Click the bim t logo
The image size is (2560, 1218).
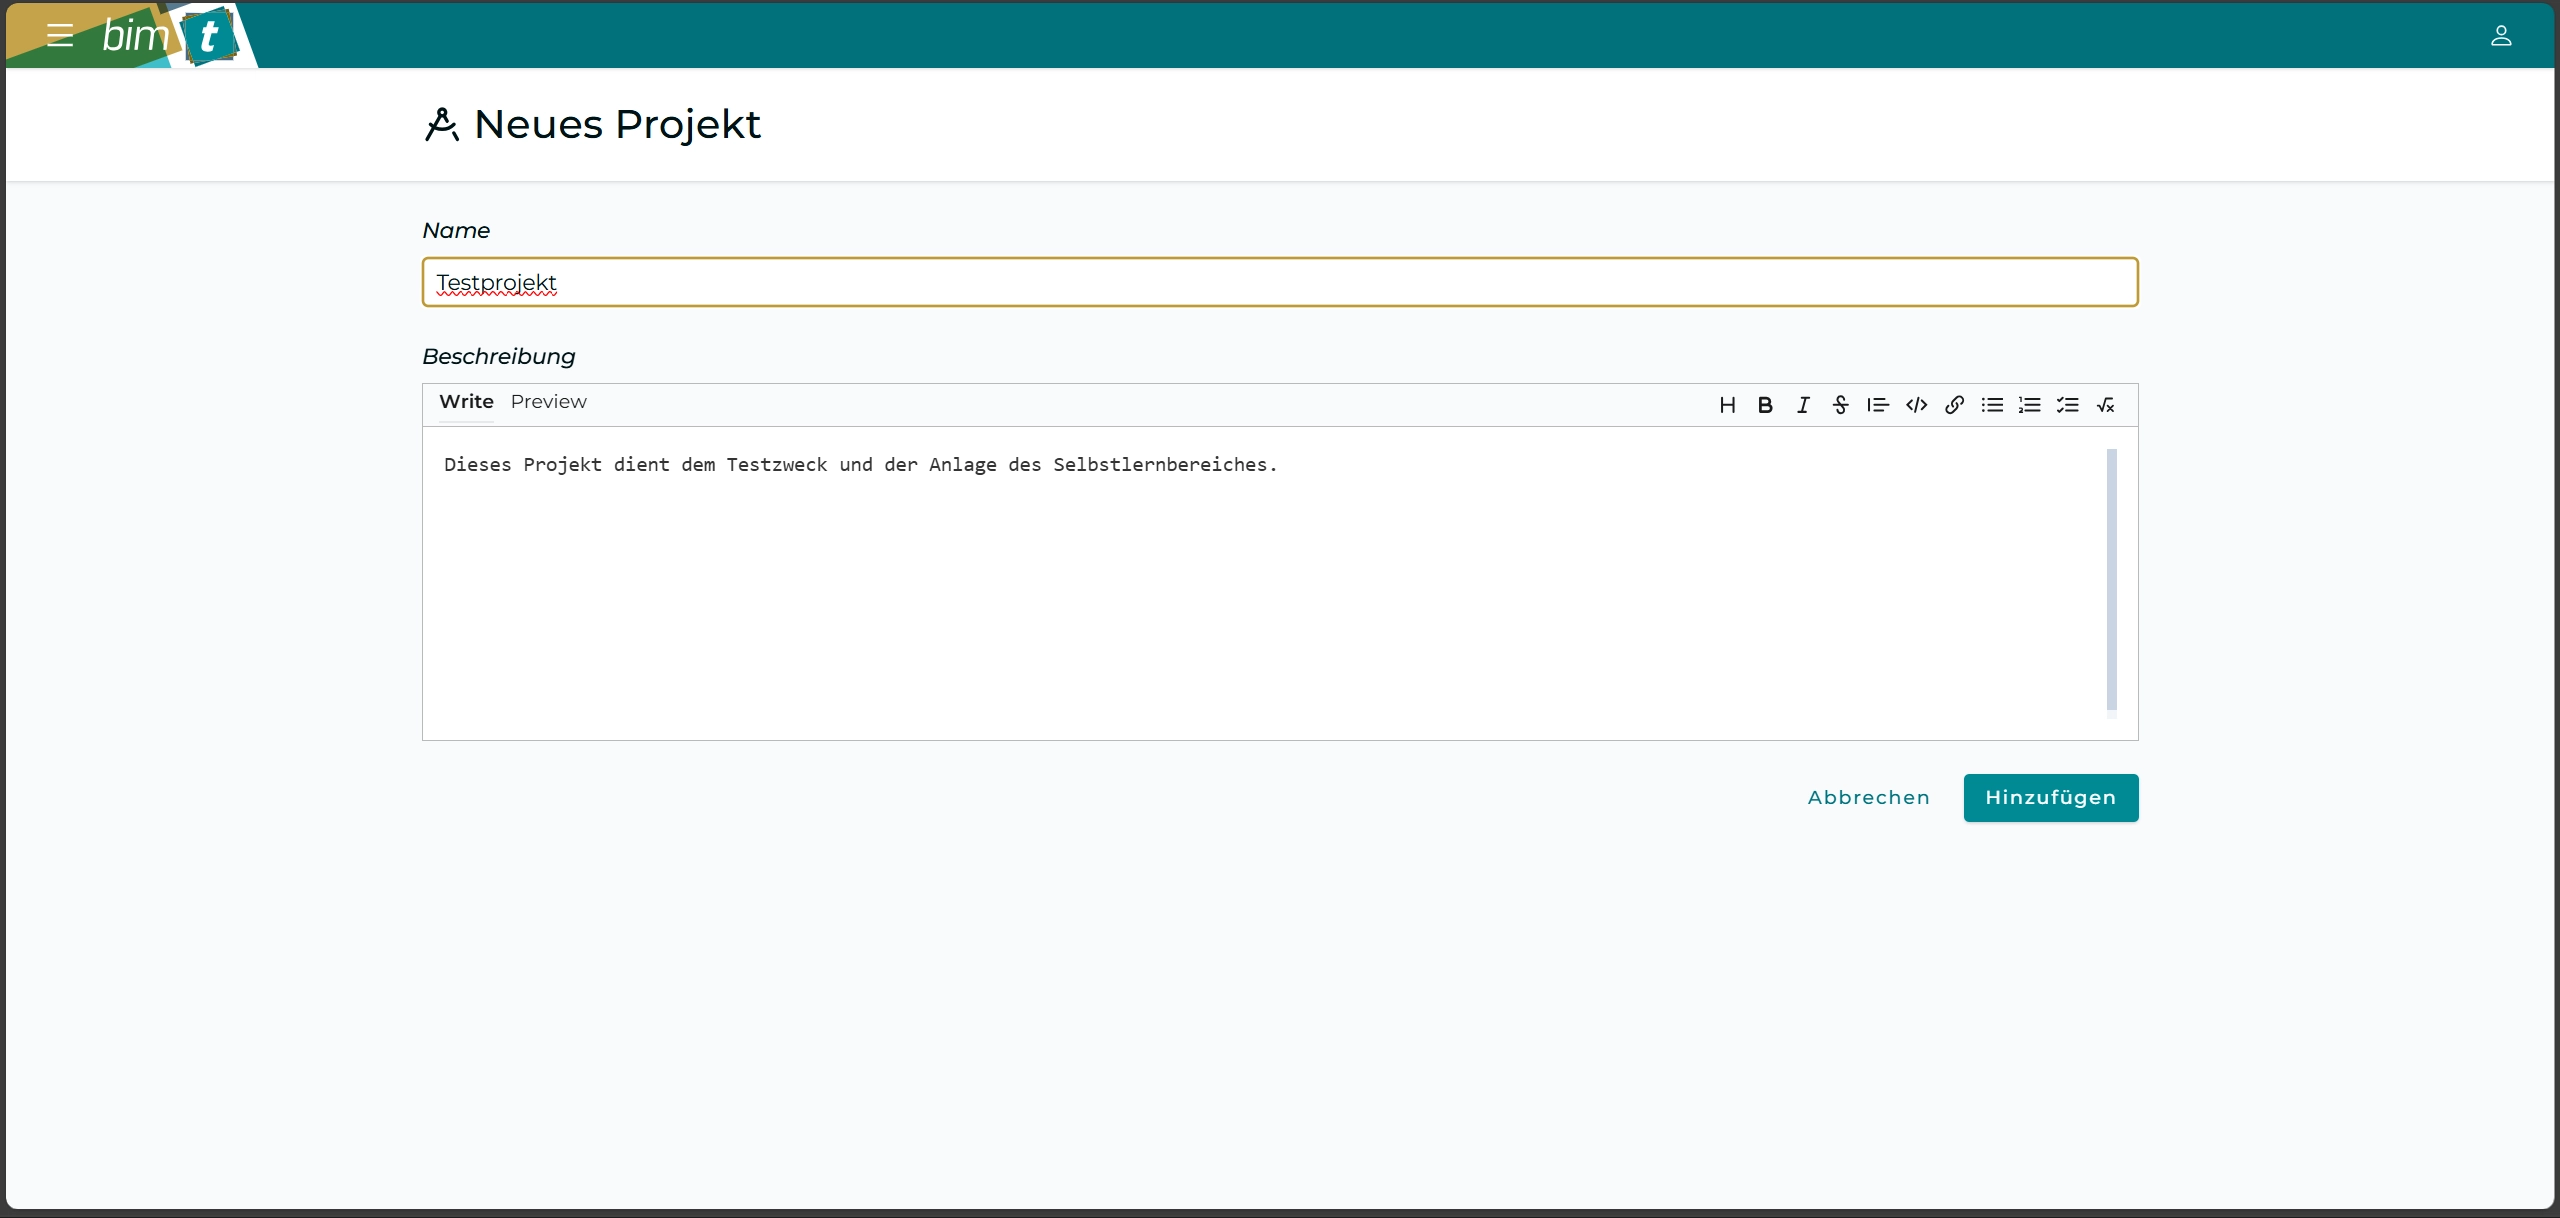click(170, 36)
